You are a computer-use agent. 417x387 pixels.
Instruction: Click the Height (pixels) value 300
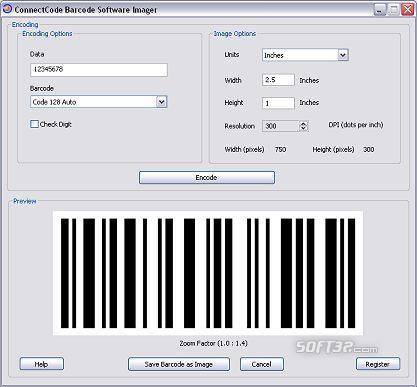pyautogui.click(x=369, y=149)
